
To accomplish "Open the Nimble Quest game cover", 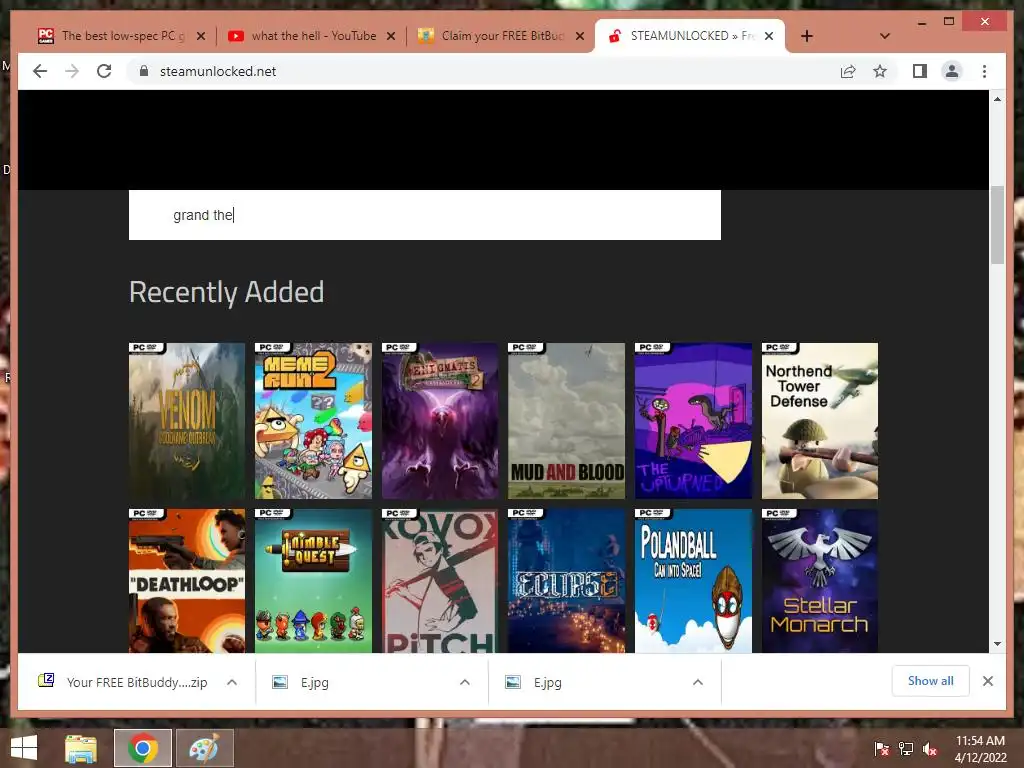I will point(313,581).
